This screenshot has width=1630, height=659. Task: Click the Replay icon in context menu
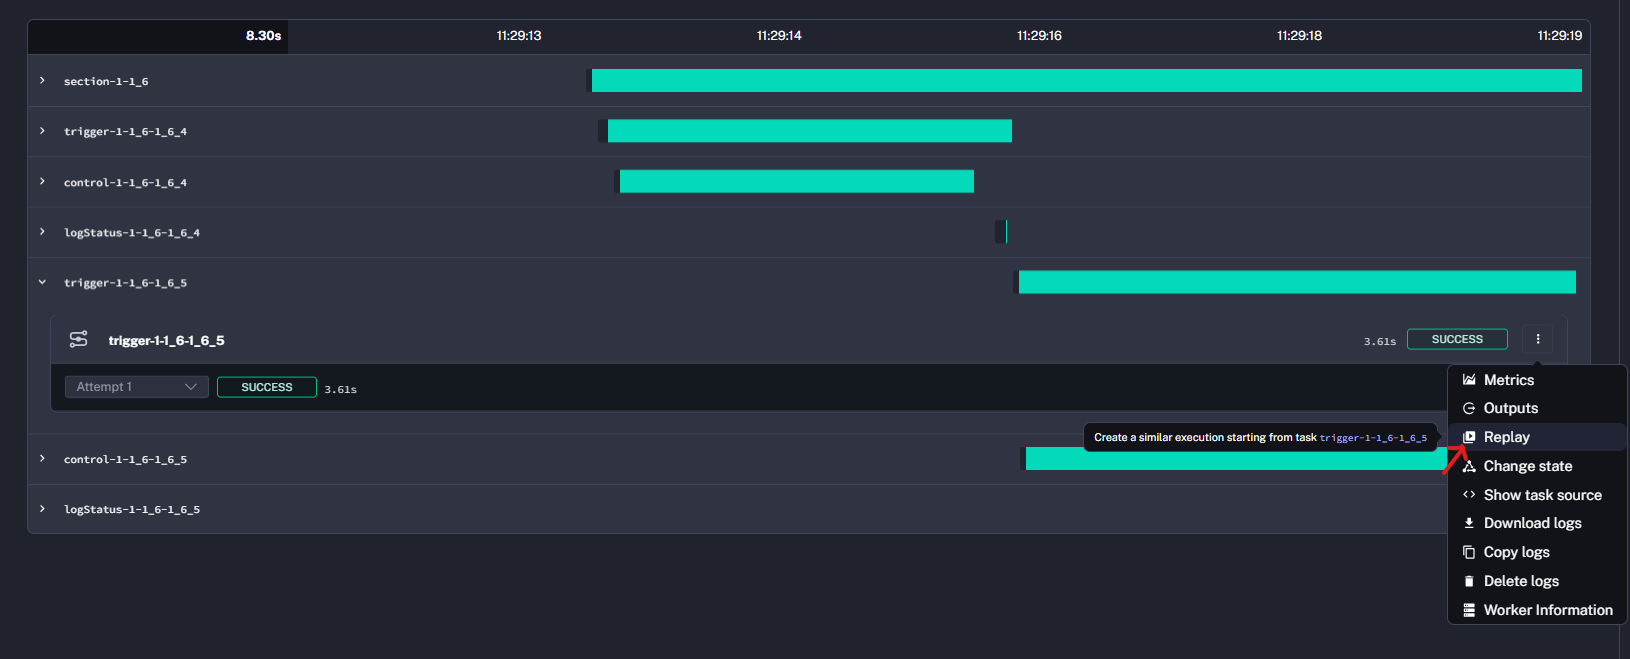tap(1469, 437)
